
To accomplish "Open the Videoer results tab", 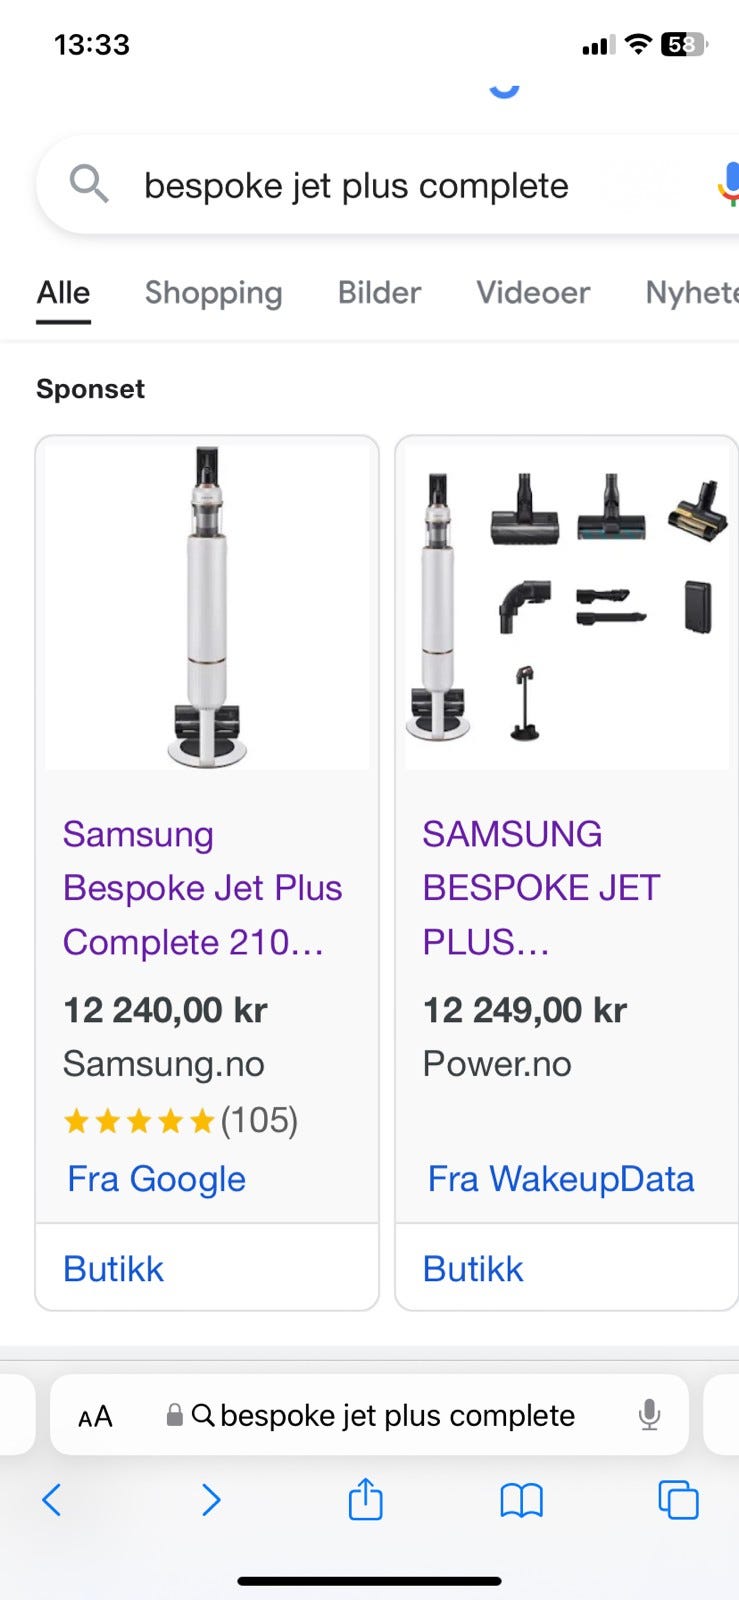I will click(533, 293).
